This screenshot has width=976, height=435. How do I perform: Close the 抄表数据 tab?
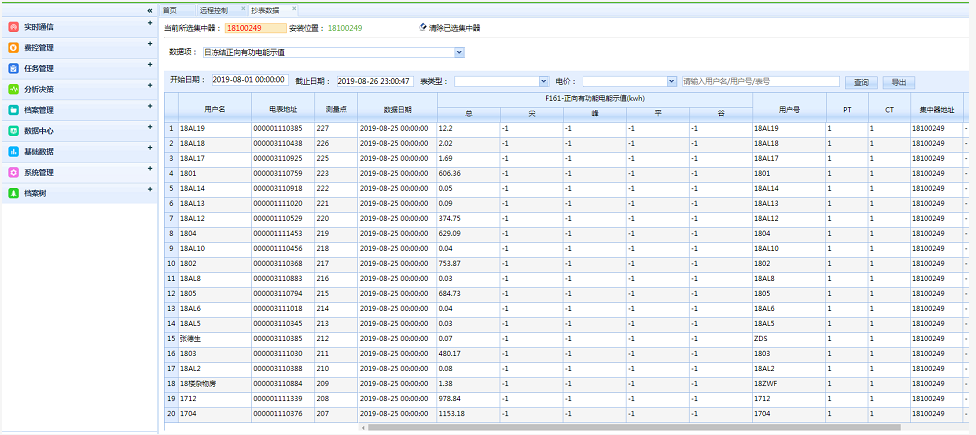[x=294, y=9]
